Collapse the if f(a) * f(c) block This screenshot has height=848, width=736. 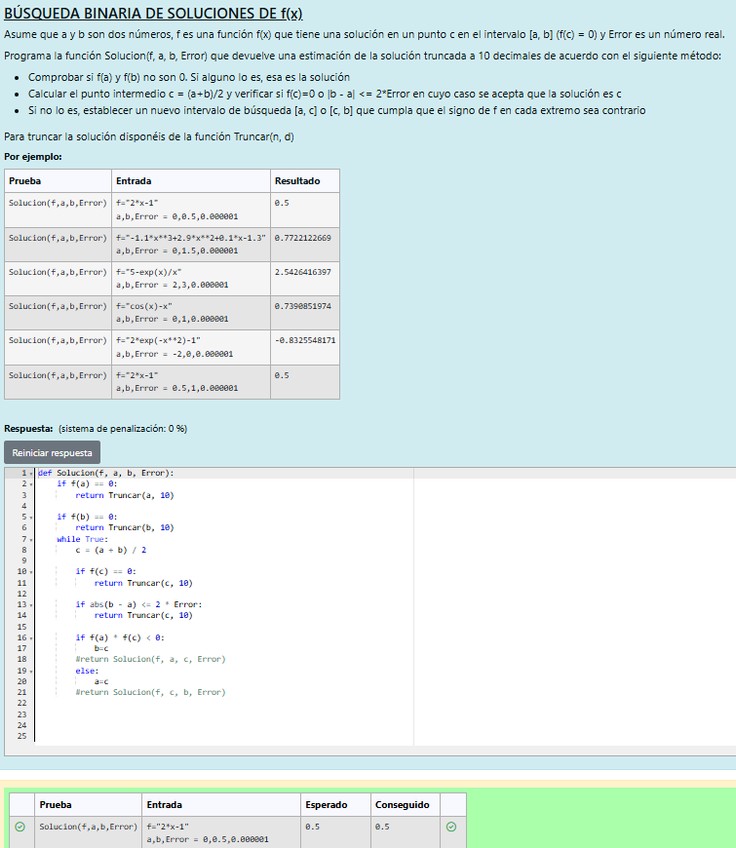(x=32, y=637)
